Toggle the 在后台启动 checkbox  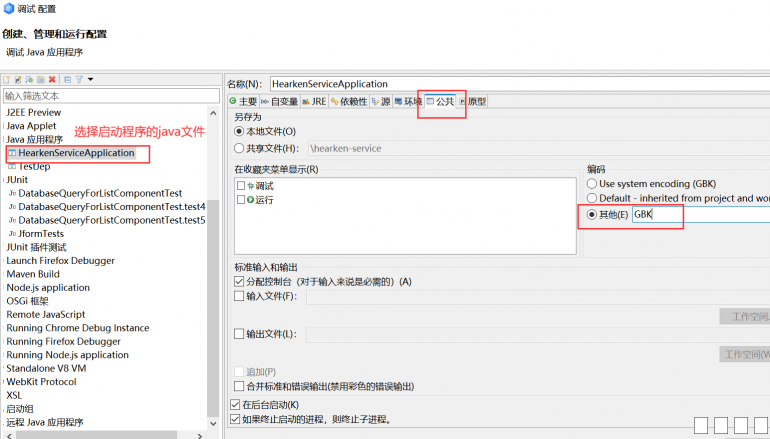[235, 405]
